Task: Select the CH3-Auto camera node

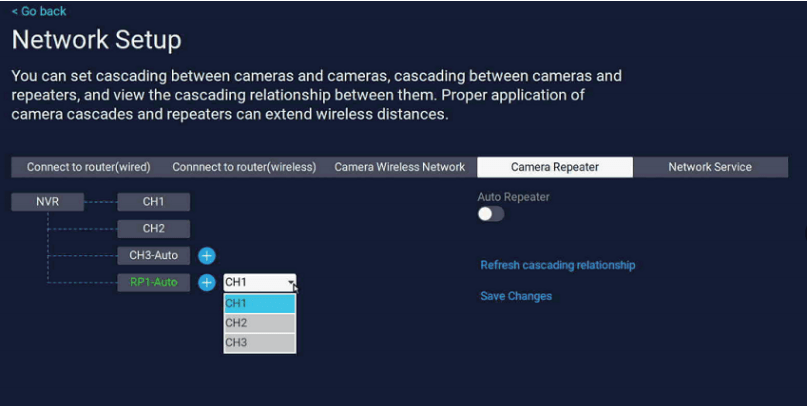Action: [153, 256]
